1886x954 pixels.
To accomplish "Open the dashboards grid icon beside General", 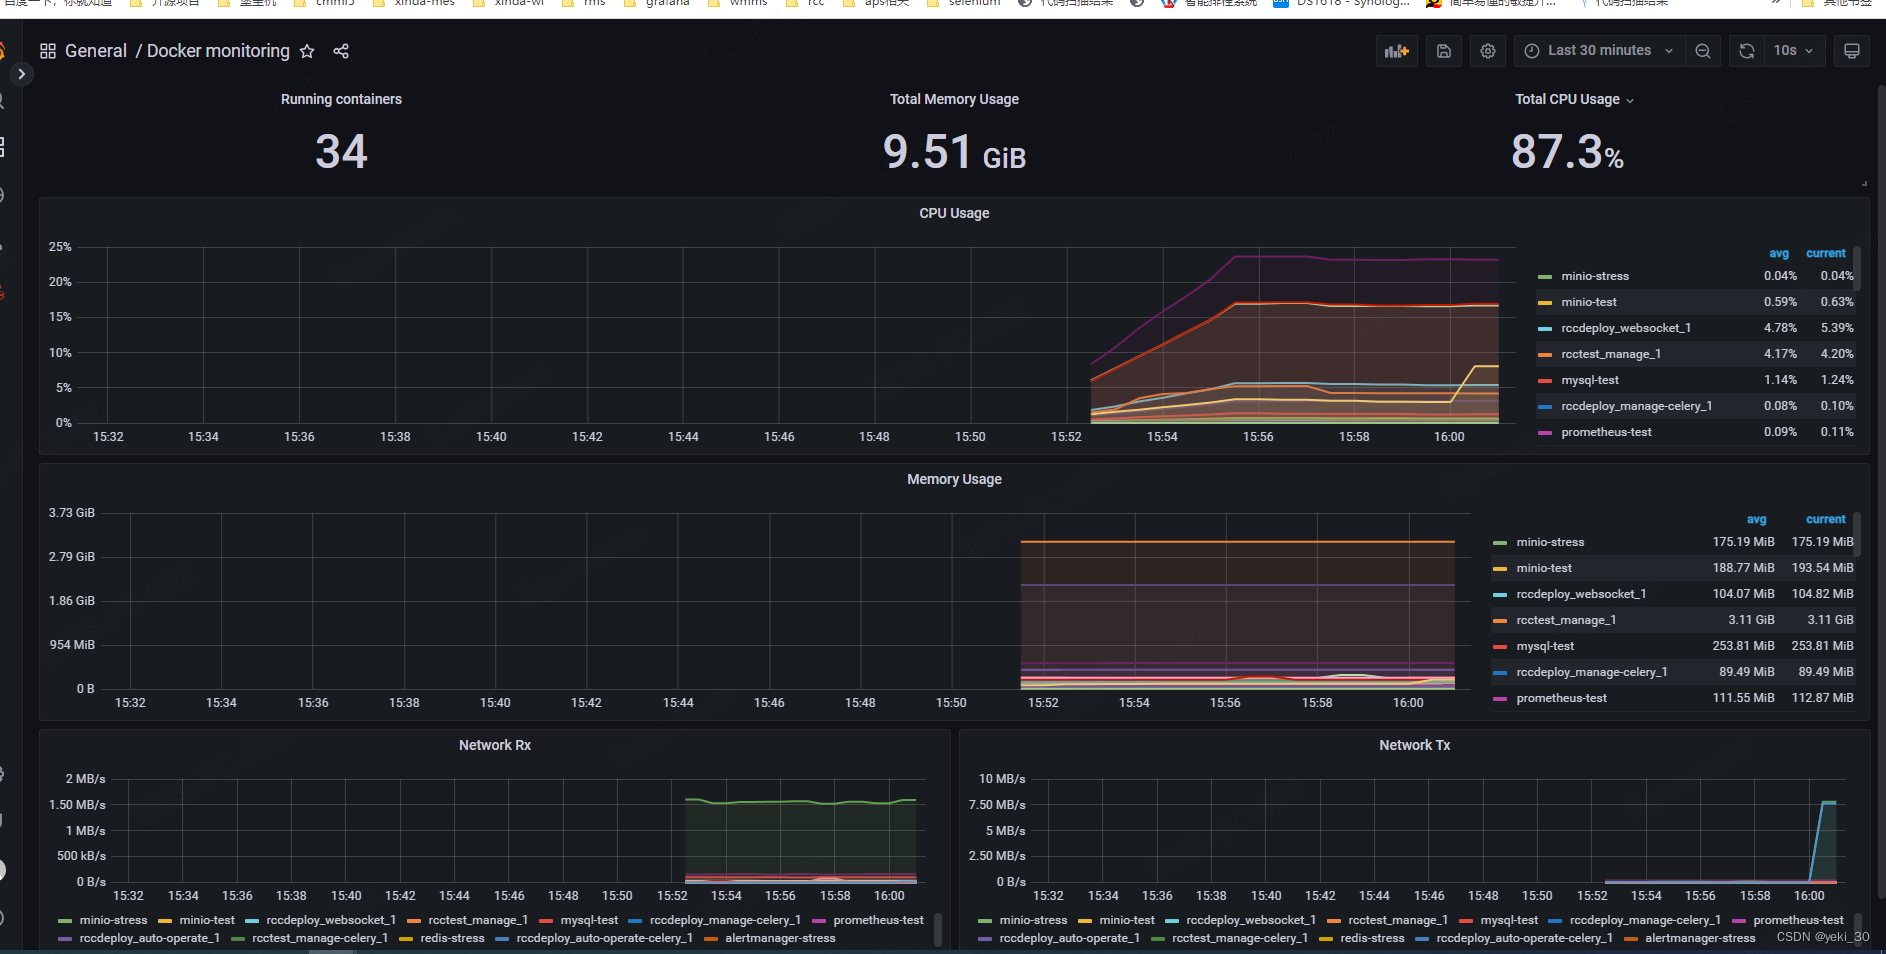I will (x=47, y=51).
